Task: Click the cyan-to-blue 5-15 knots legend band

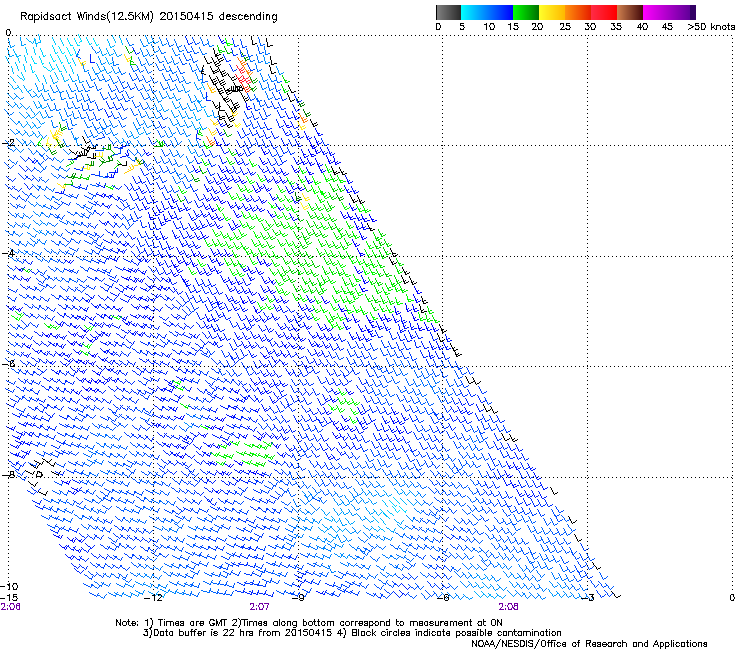Action: (487, 12)
